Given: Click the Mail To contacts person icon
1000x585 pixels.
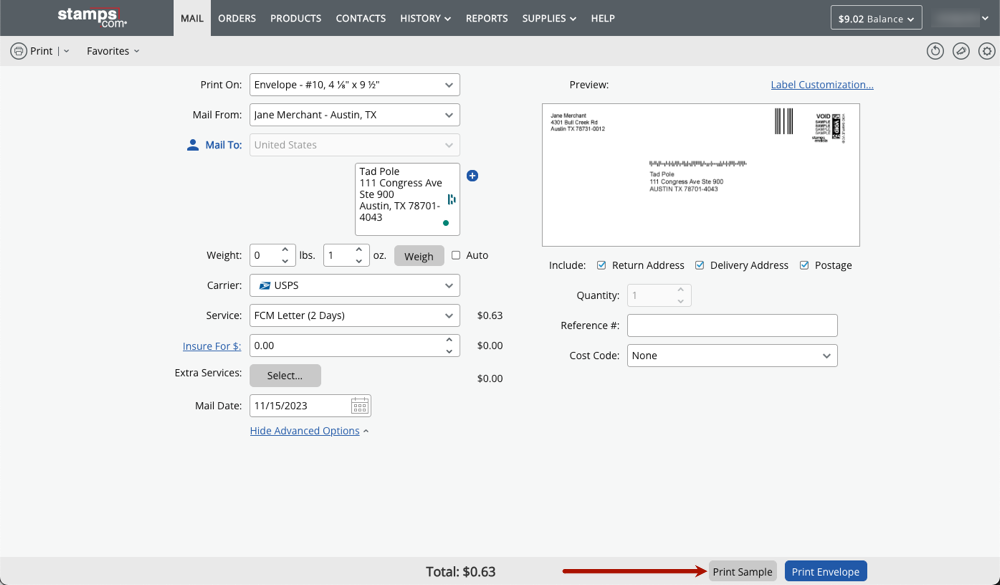Looking at the screenshot, I should pyautogui.click(x=193, y=145).
